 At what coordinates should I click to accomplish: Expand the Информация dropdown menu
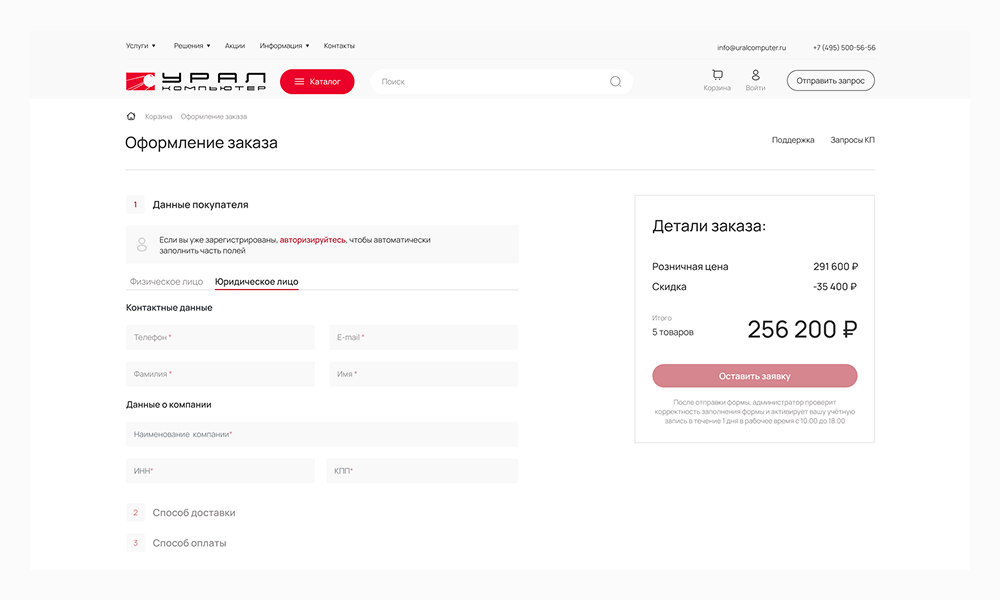coord(284,46)
